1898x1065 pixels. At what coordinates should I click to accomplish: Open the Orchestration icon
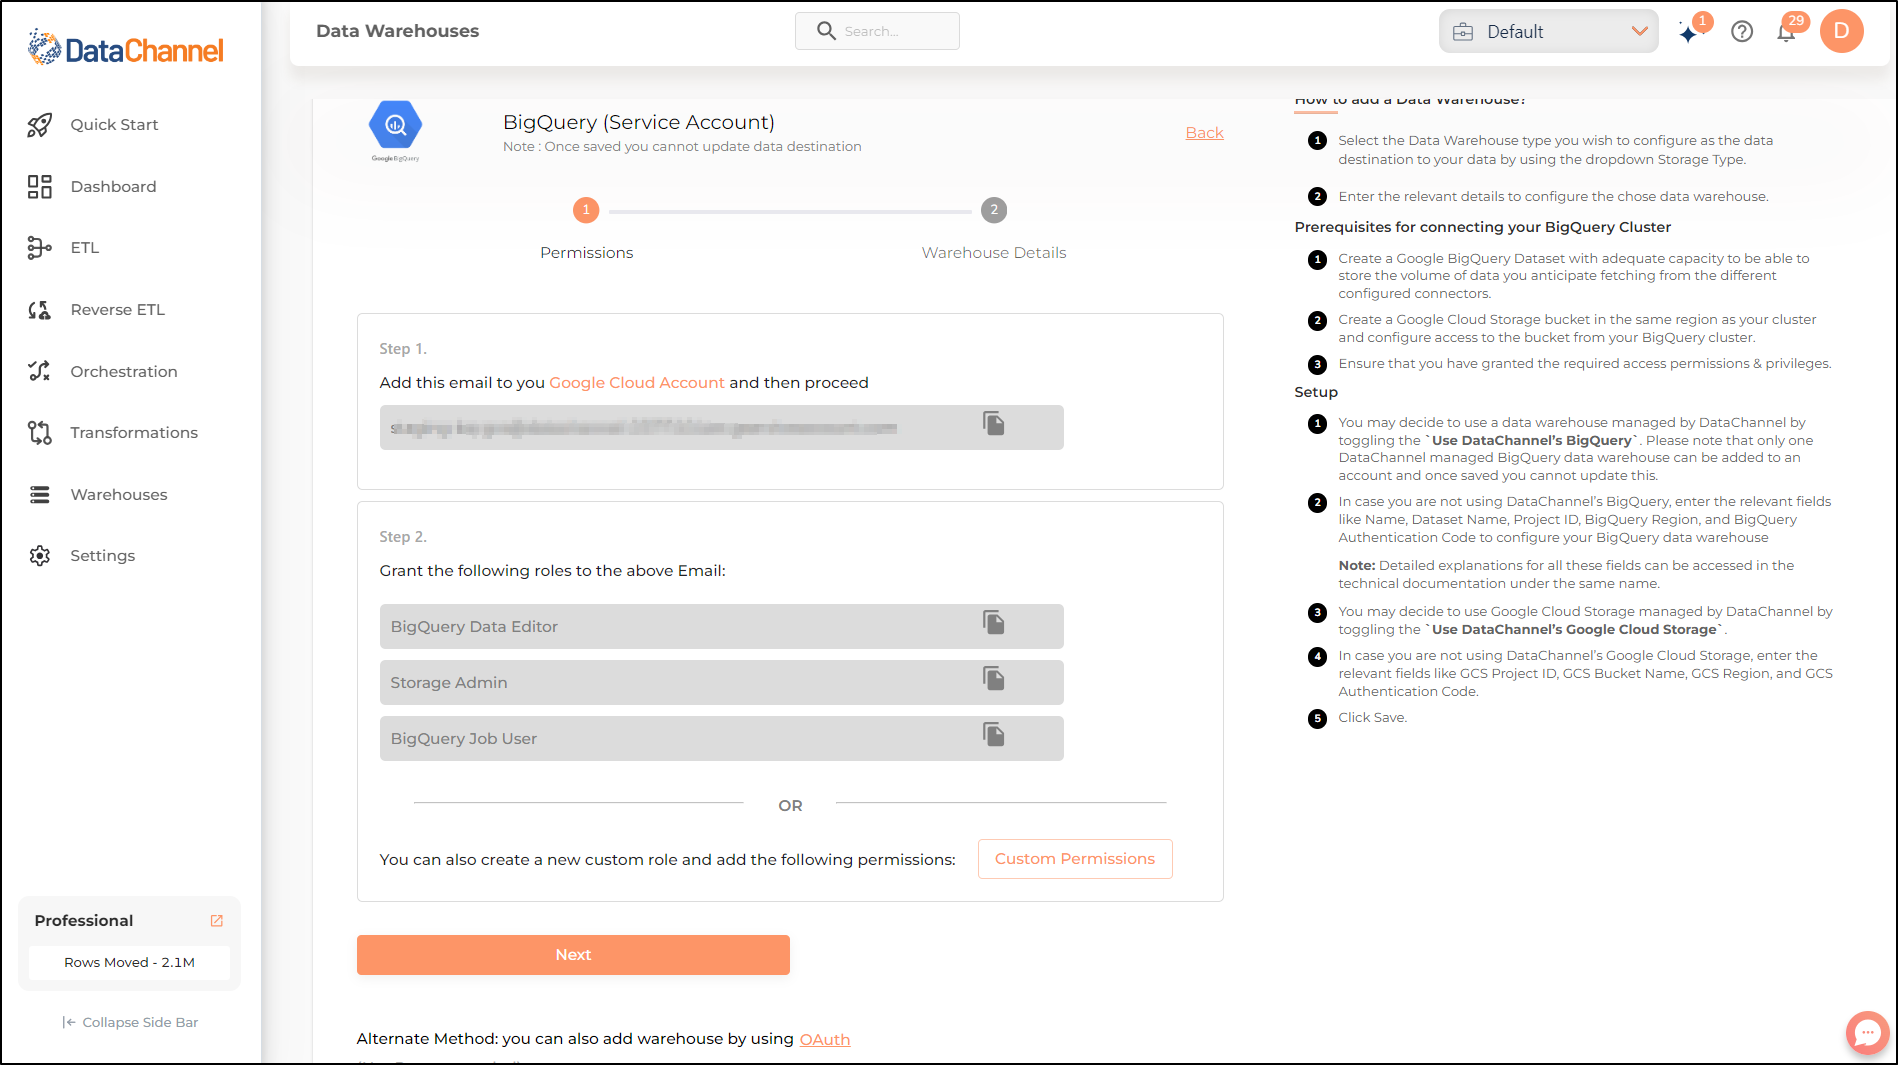pyautogui.click(x=40, y=372)
